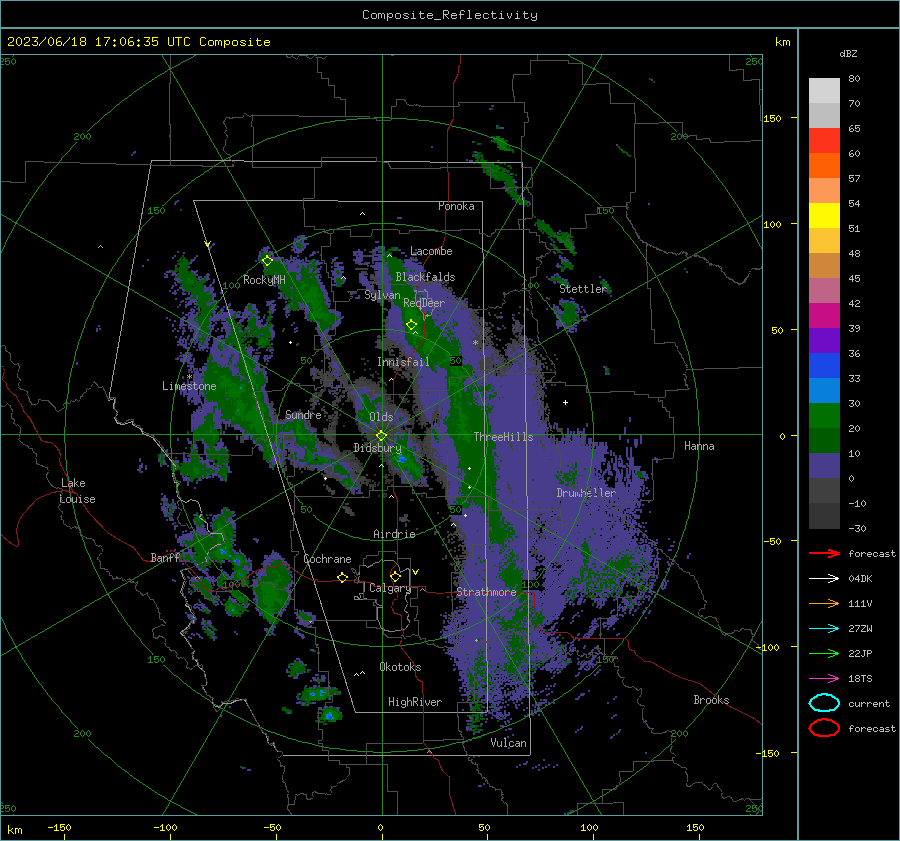Click the cyan 'current' ellipse icon
The height and width of the screenshot is (841, 900).
pos(824,703)
